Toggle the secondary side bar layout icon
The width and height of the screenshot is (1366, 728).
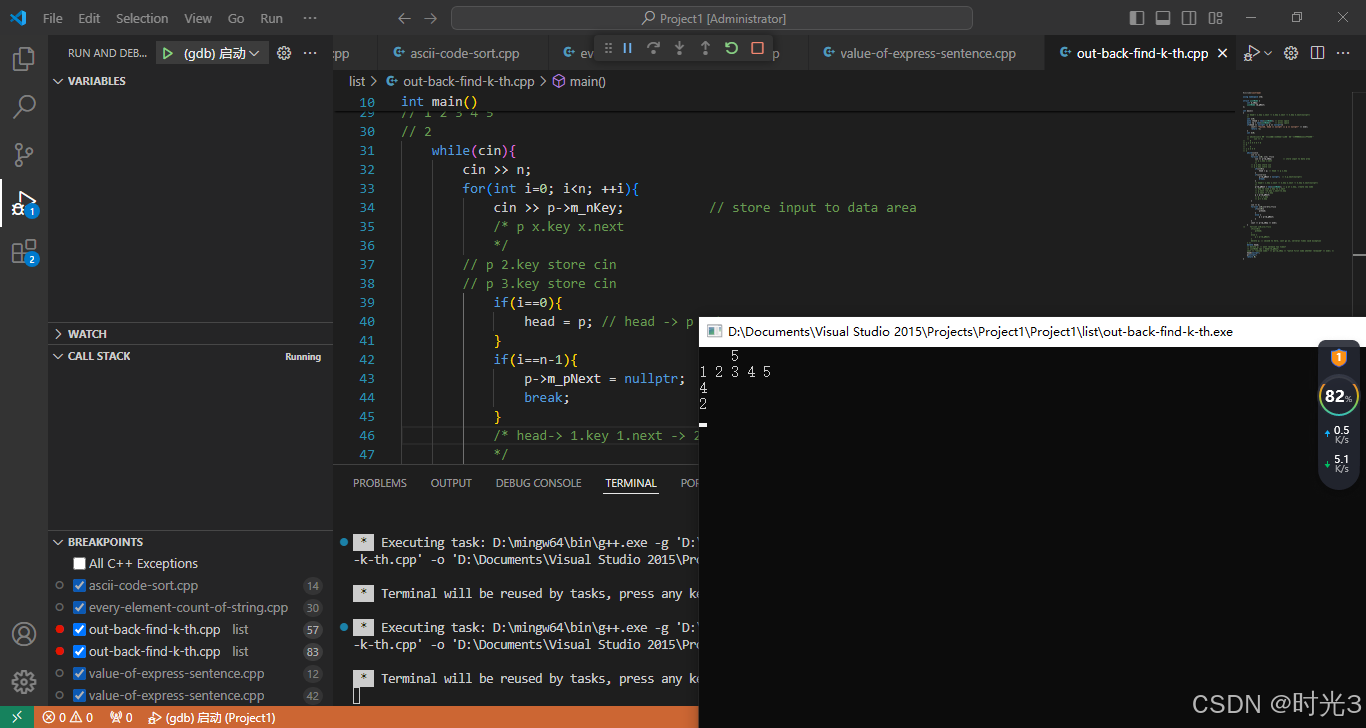[1189, 18]
